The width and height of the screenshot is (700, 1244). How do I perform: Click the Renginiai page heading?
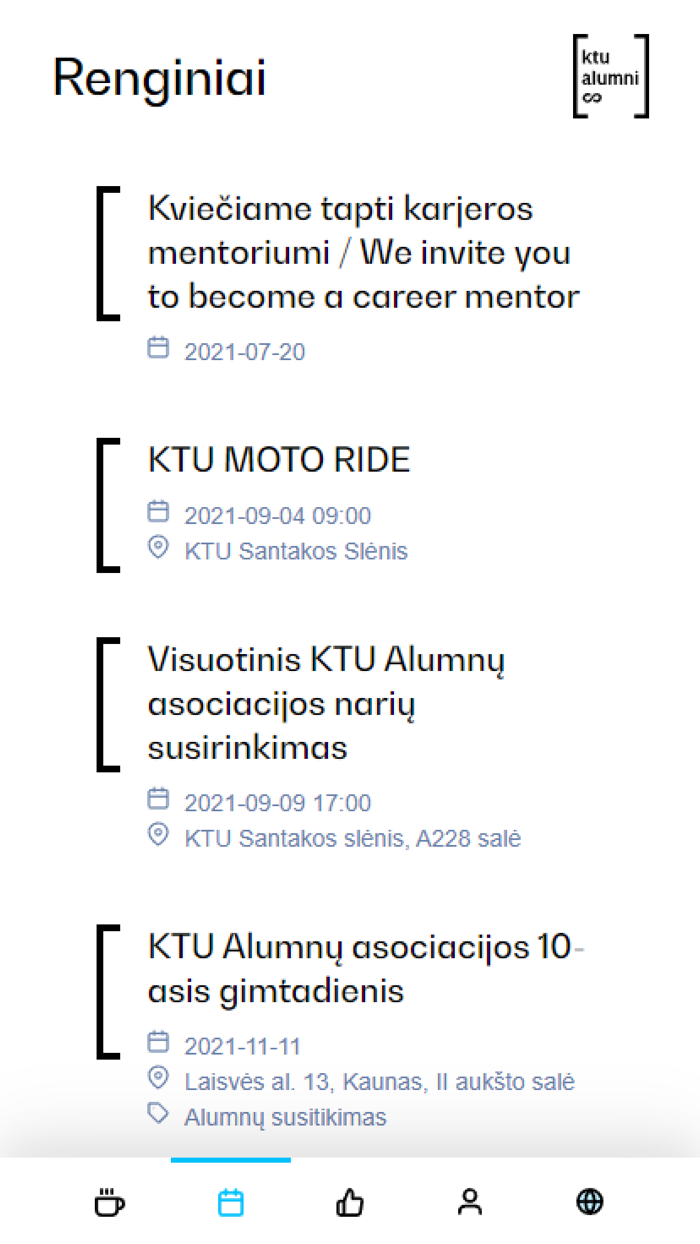point(159,79)
